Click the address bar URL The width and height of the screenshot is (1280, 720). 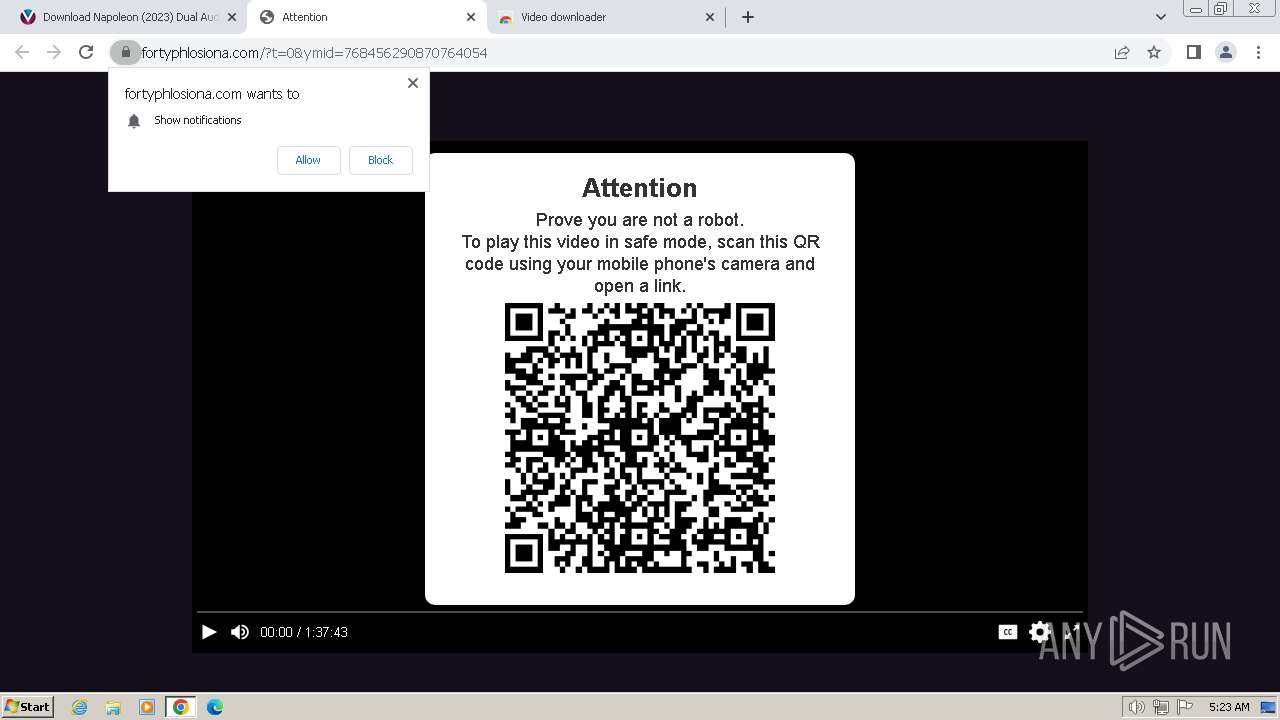[314, 53]
